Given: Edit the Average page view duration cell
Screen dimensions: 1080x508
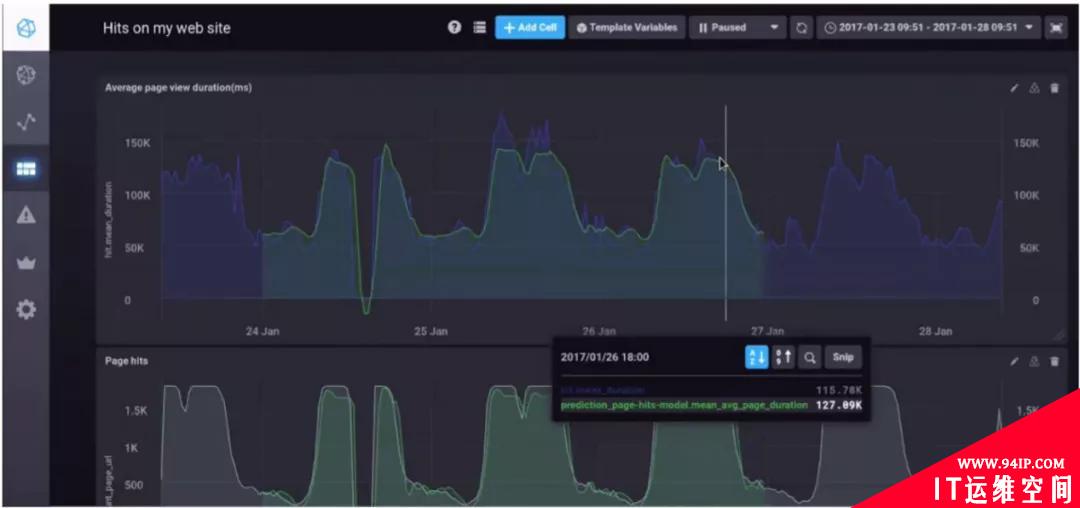Looking at the screenshot, I should click(1014, 88).
